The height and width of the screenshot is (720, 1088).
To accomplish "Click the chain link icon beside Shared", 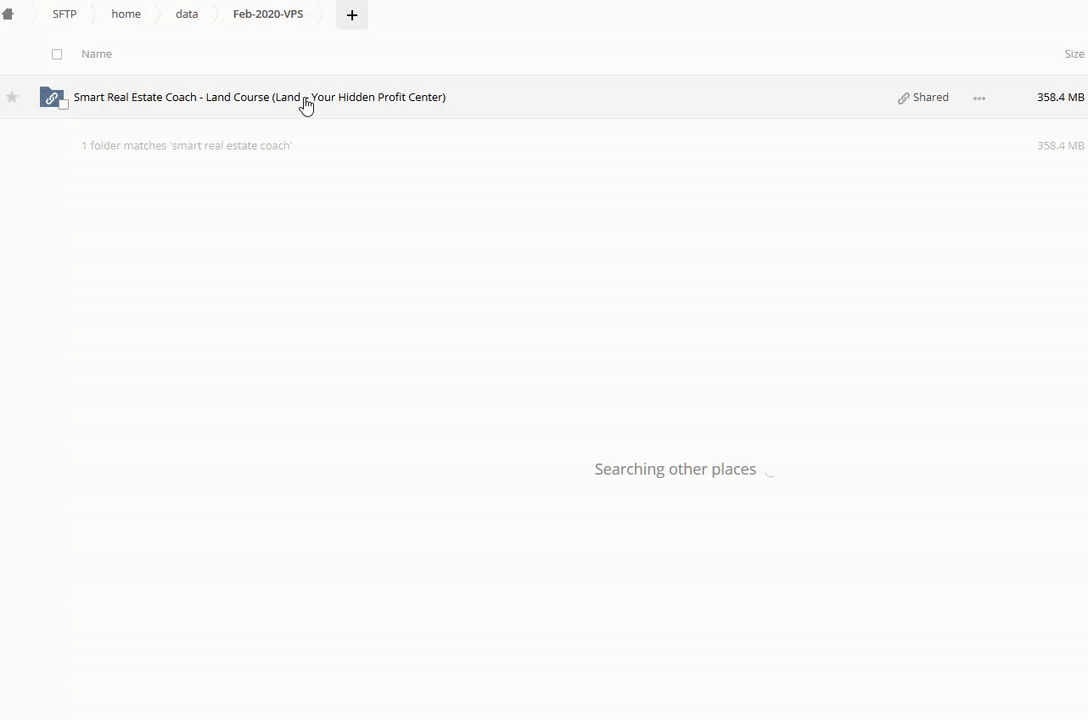I will pyautogui.click(x=903, y=98).
